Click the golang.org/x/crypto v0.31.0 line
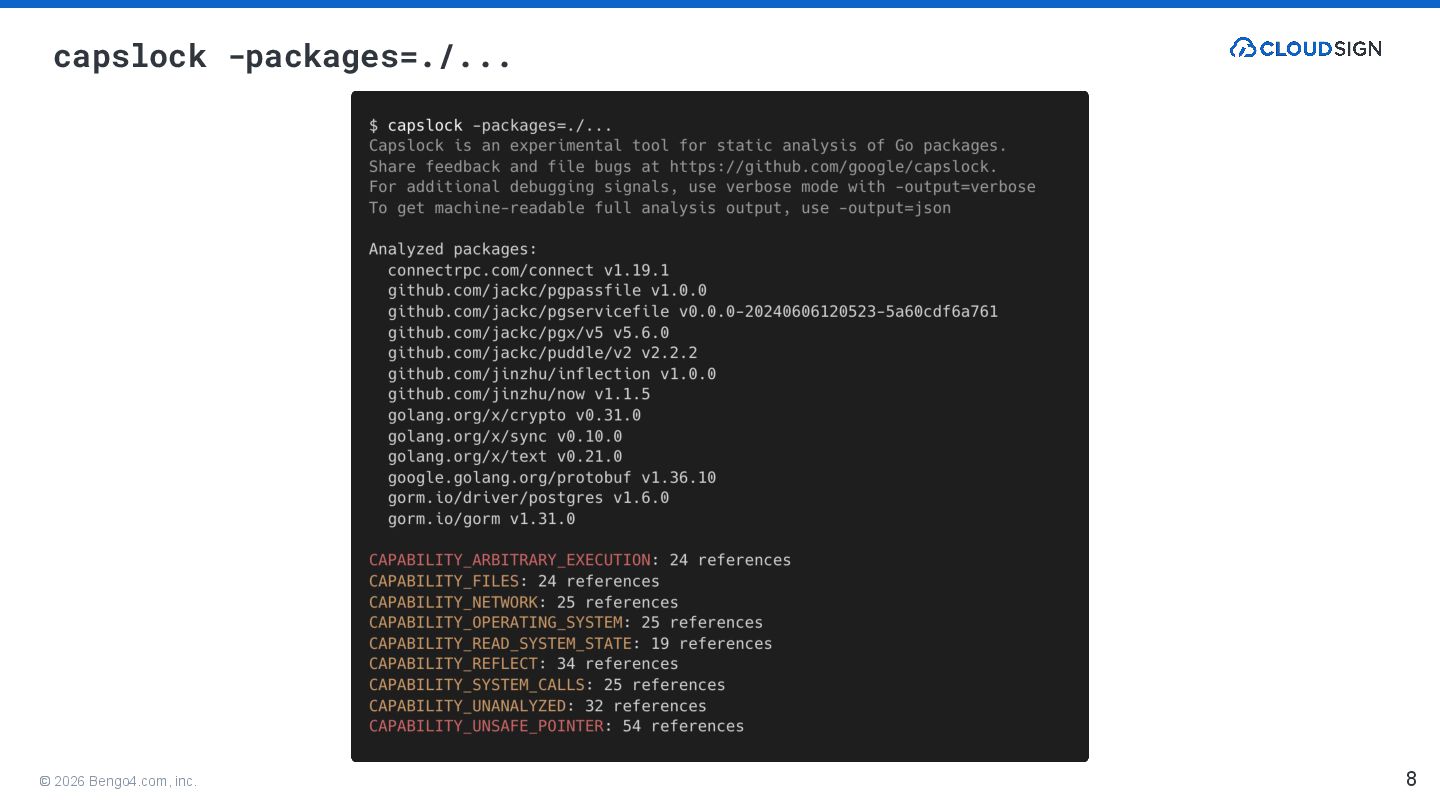 (x=514, y=415)
